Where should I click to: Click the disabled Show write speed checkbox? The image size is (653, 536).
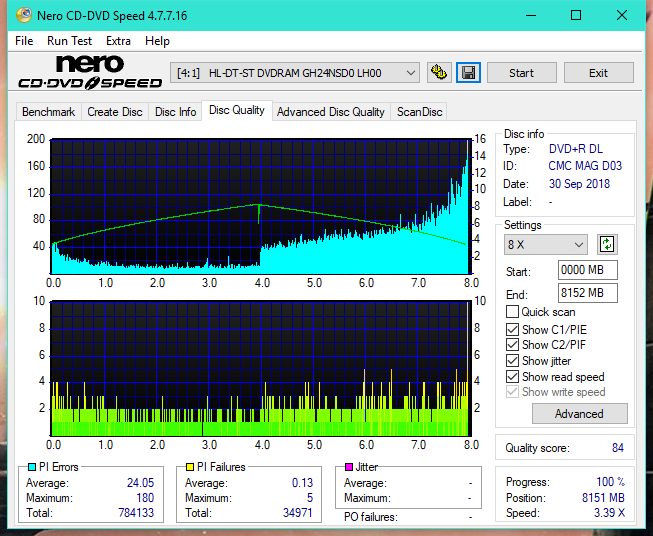tap(512, 392)
